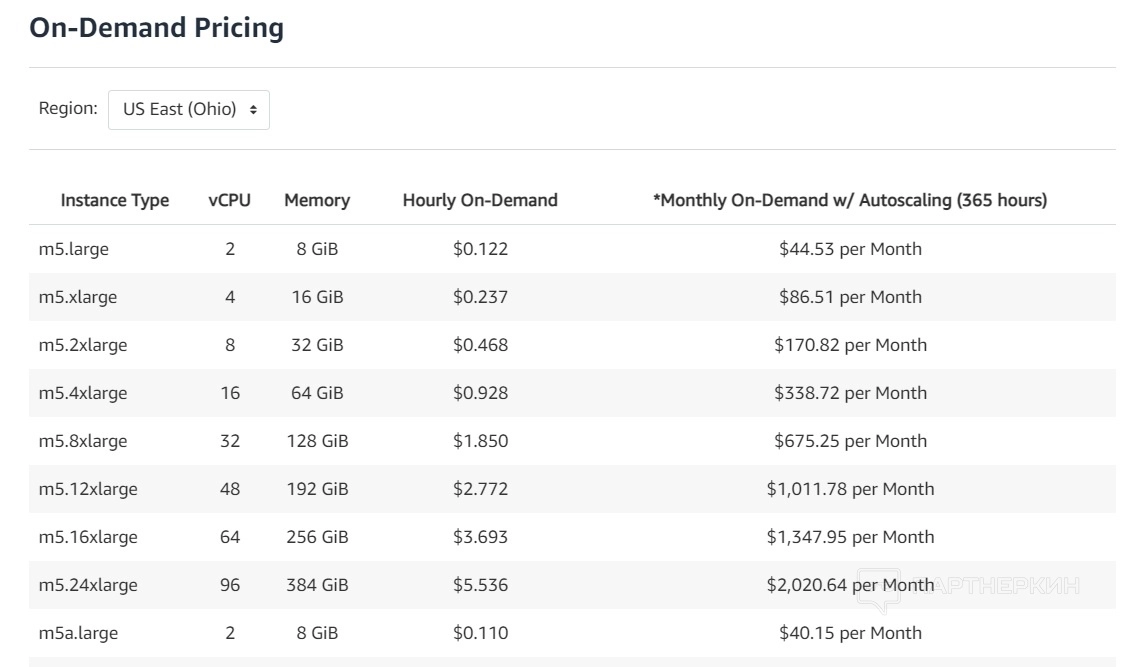
Task: Select the m5.8xlarge row label
Action: point(83,441)
